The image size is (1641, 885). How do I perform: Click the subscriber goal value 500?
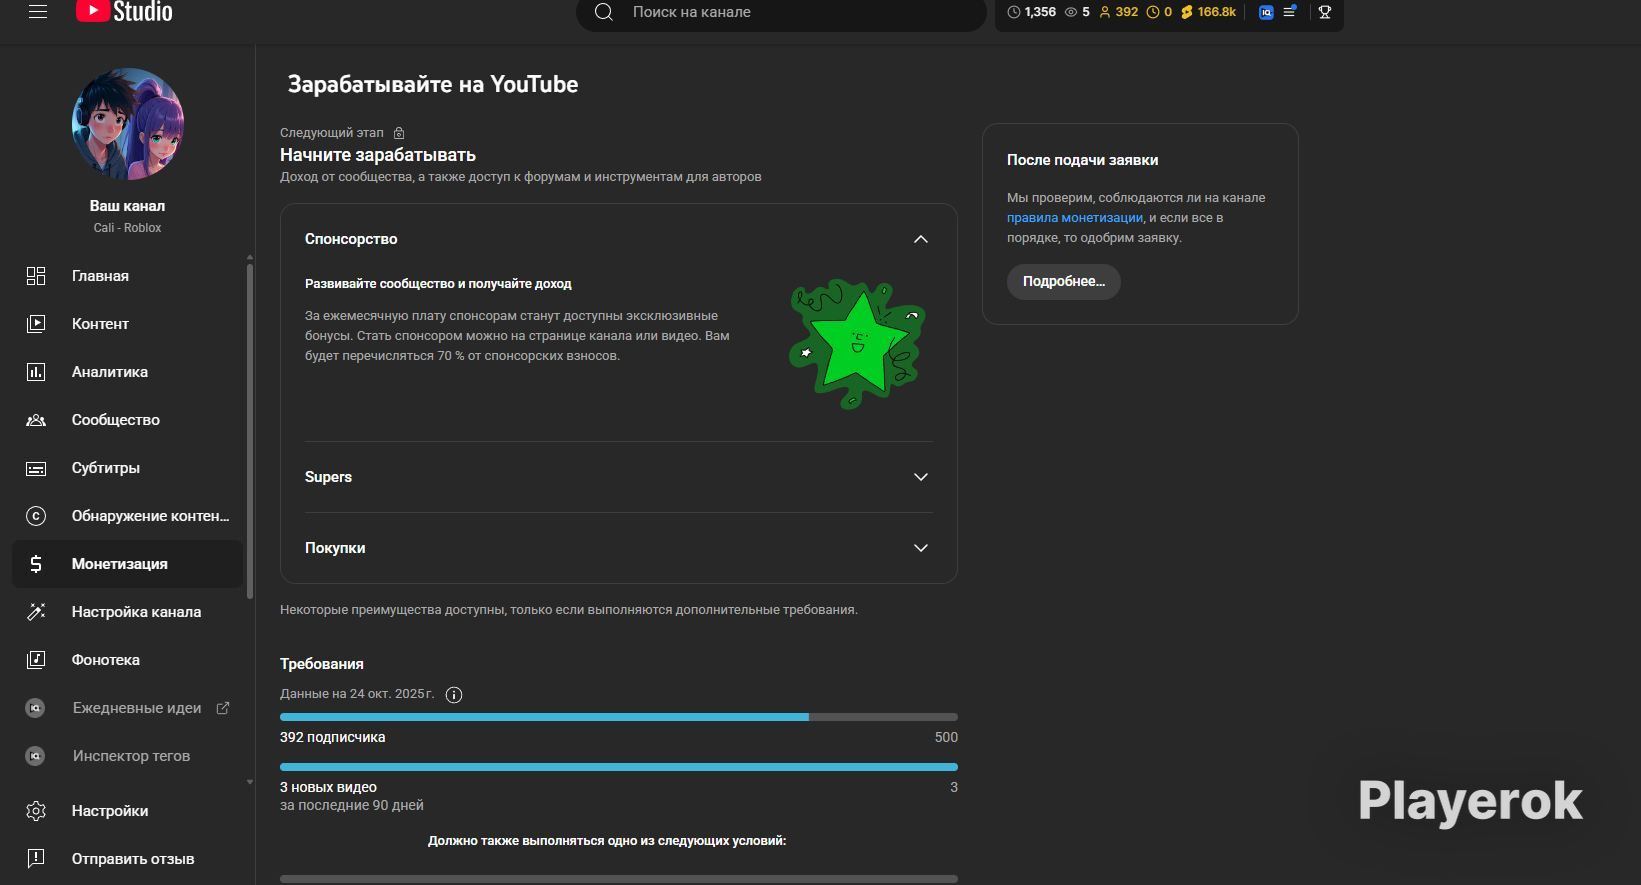[946, 737]
